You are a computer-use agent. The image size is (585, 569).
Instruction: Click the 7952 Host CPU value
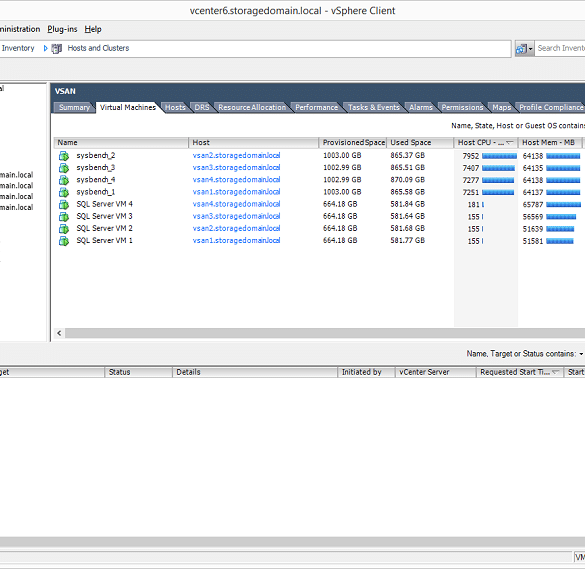point(470,156)
